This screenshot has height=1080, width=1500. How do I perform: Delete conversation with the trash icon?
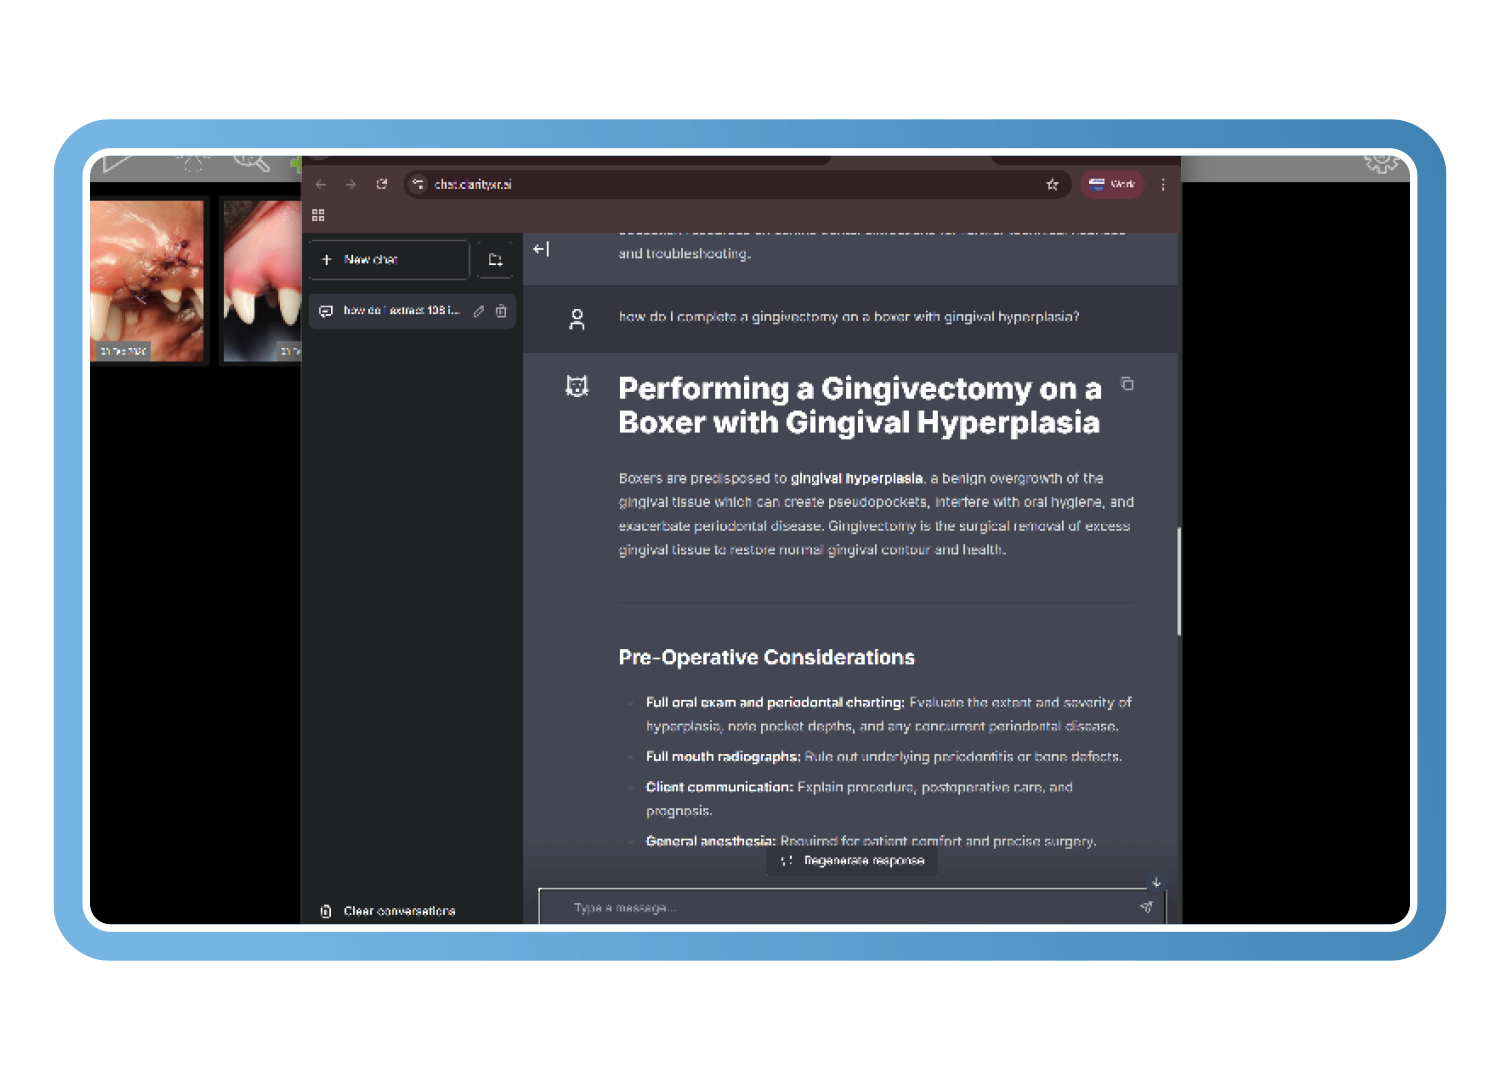click(x=501, y=311)
